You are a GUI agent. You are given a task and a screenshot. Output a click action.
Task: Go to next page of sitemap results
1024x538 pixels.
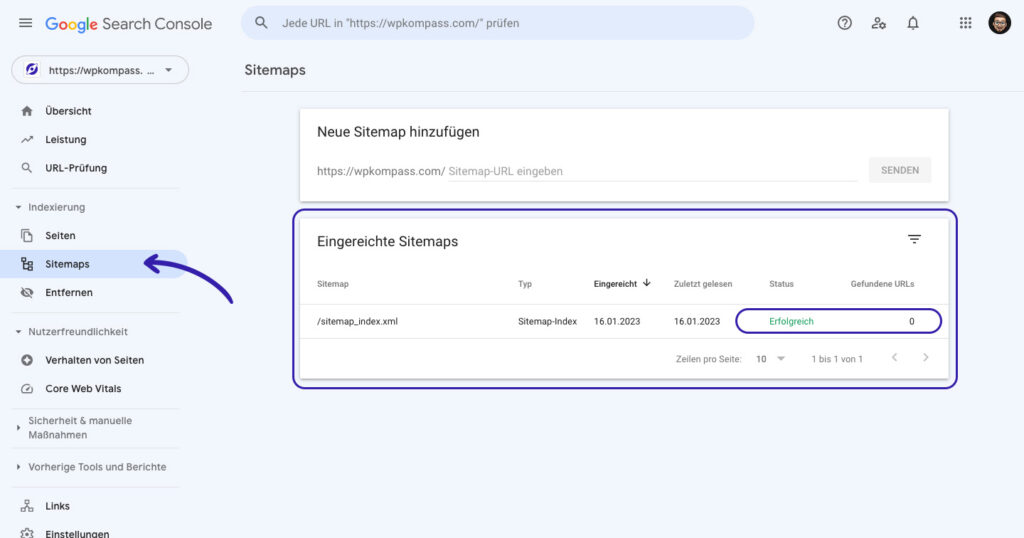click(926, 358)
